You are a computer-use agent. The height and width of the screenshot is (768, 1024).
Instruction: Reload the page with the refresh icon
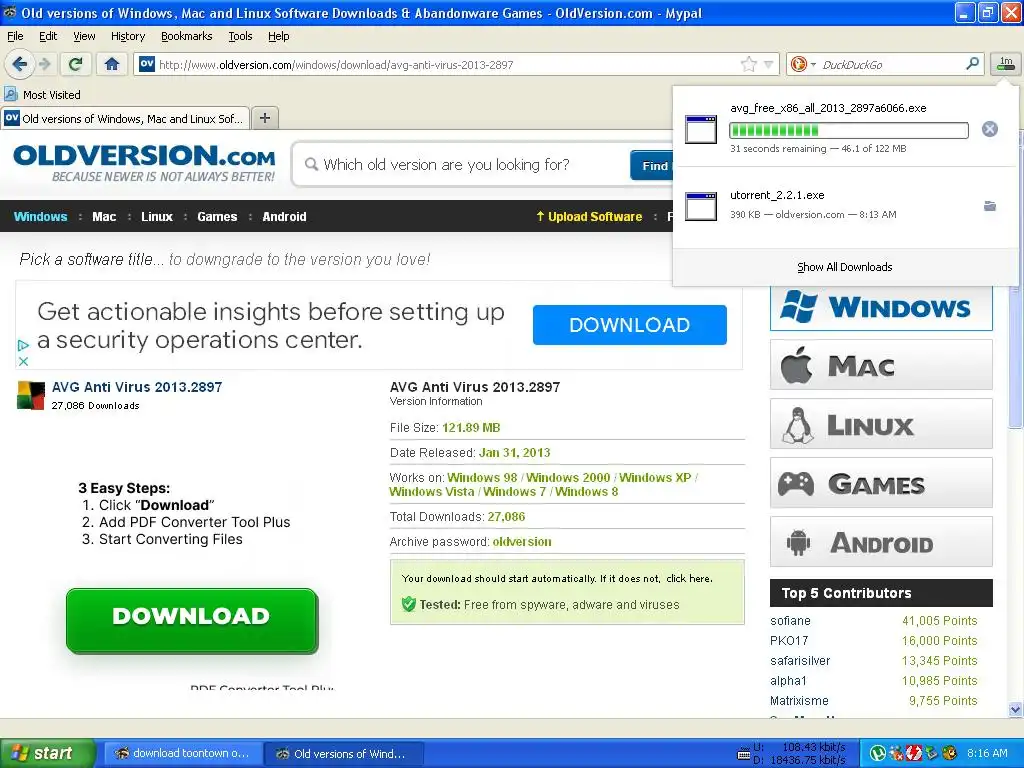click(76, 64)
